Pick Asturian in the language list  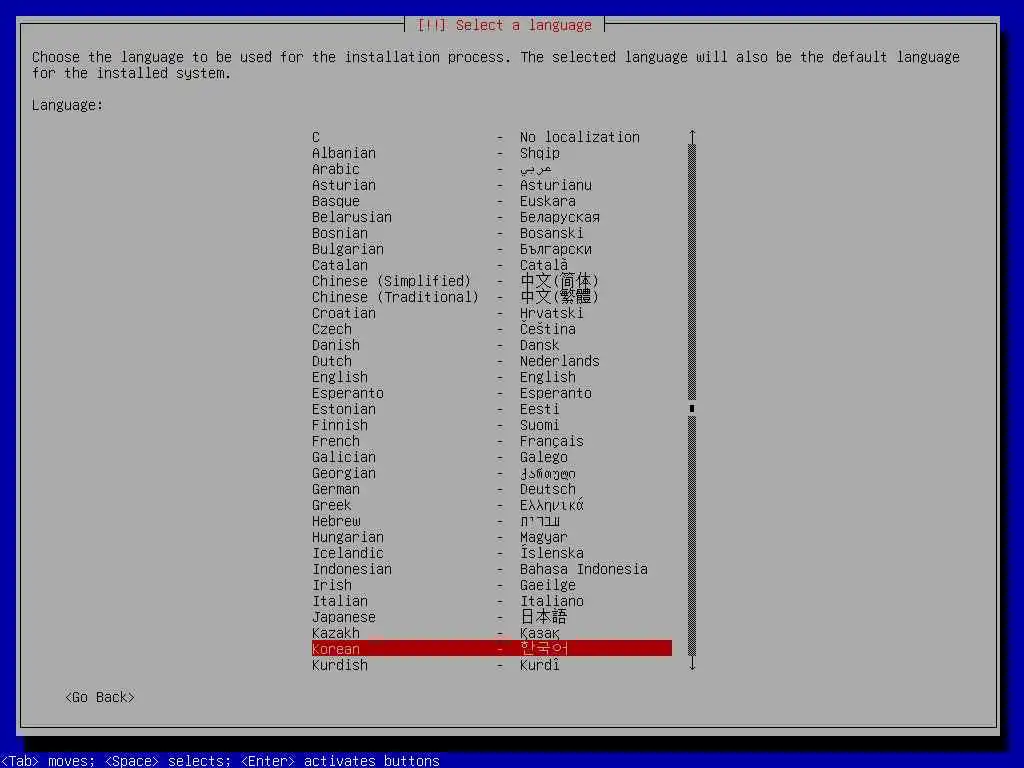tap(492, 185)
